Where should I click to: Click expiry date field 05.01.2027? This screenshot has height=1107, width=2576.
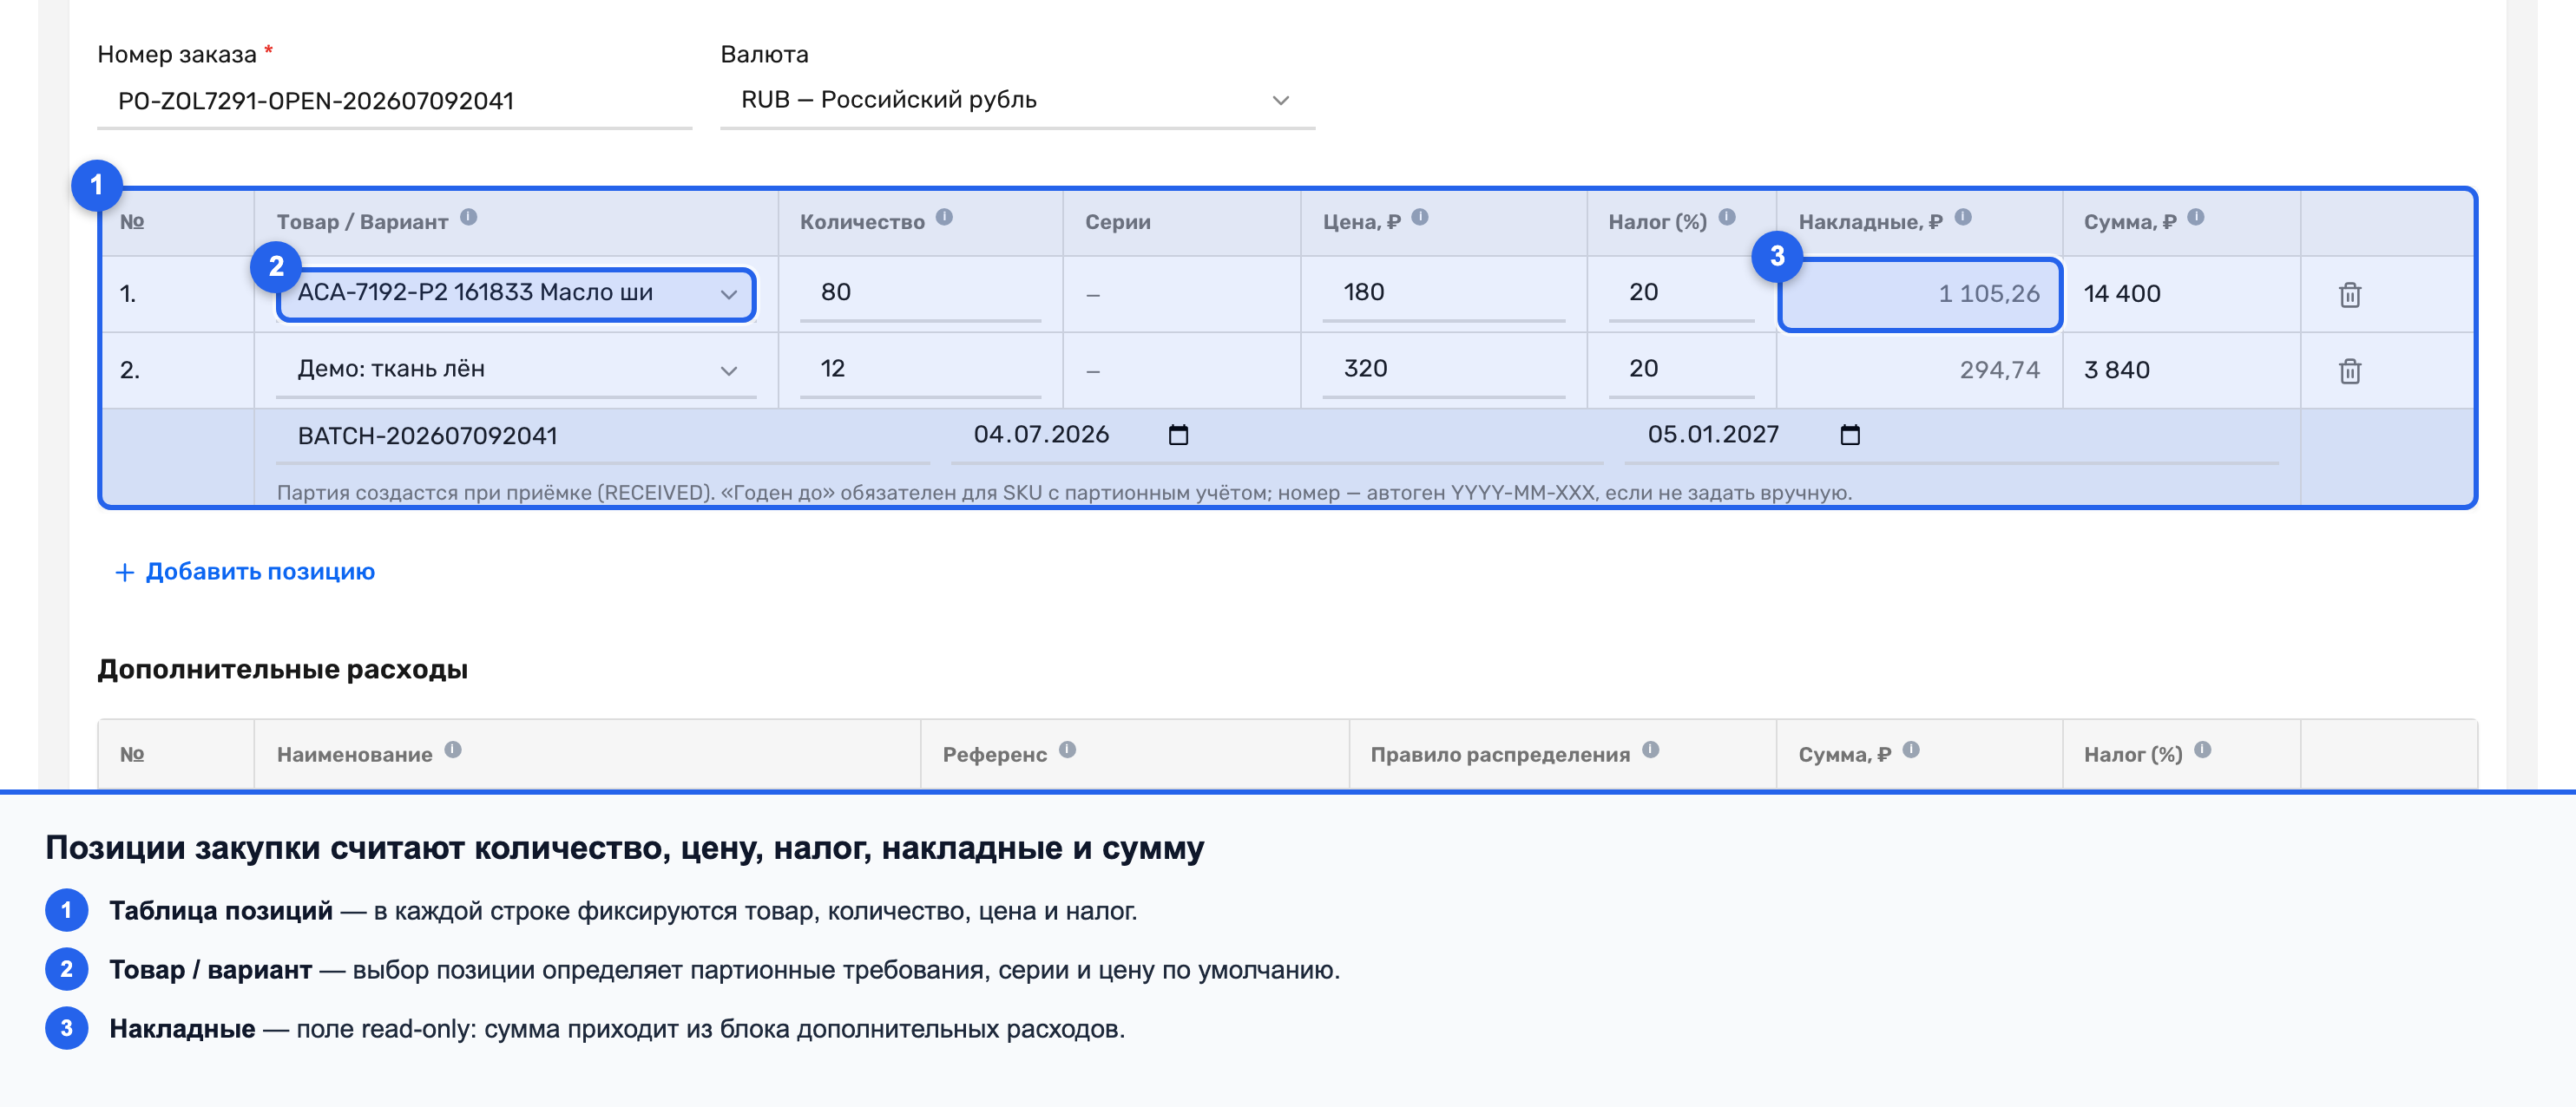(x=1951, y=436)
